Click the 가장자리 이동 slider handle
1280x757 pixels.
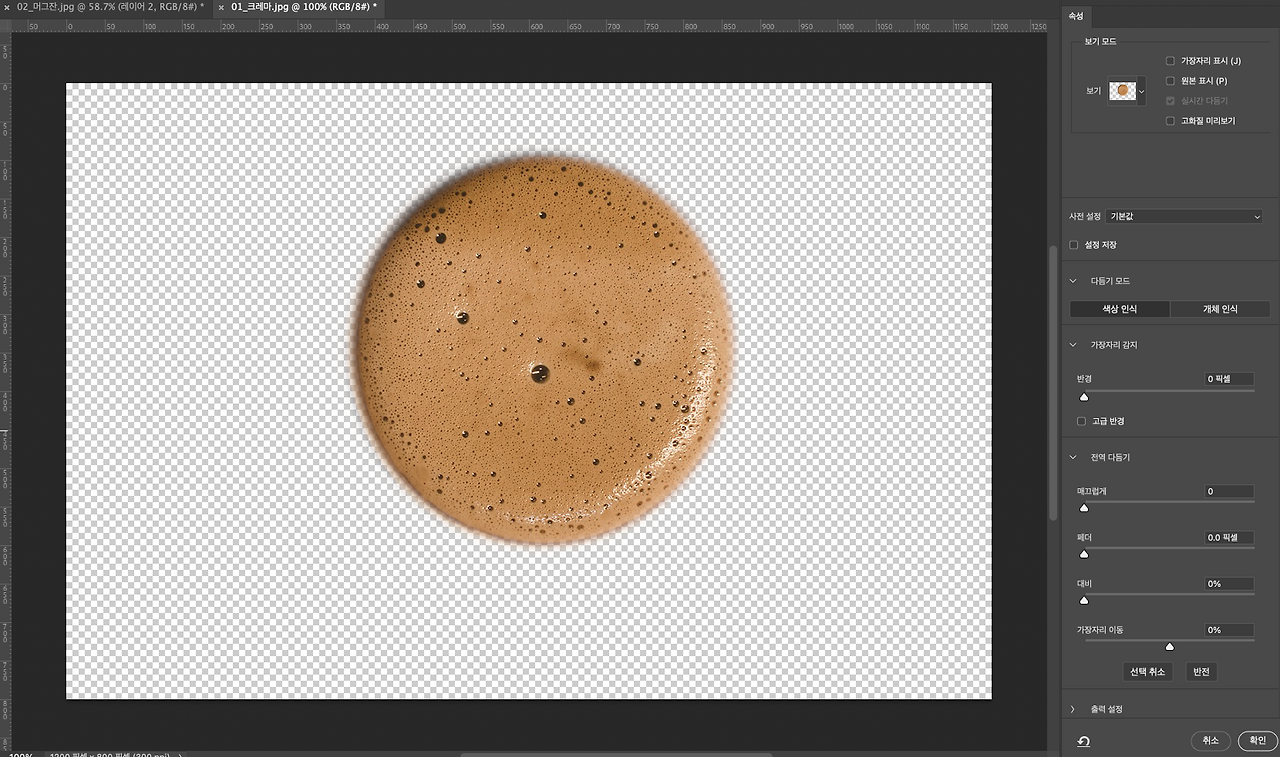[x=1169, y=646]
